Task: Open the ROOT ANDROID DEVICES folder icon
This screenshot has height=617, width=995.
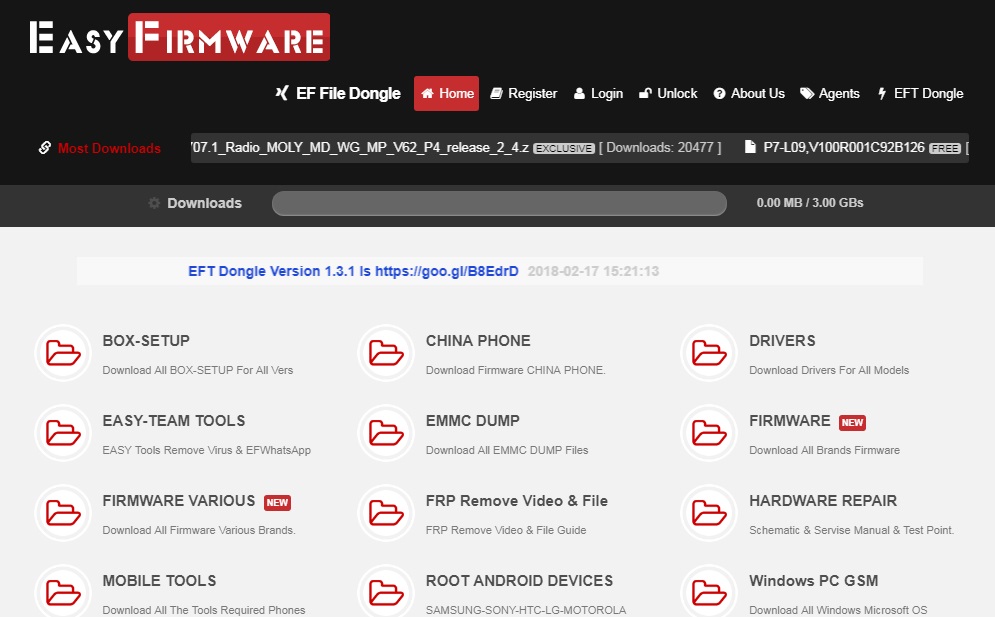Action: tap(385, 592)
